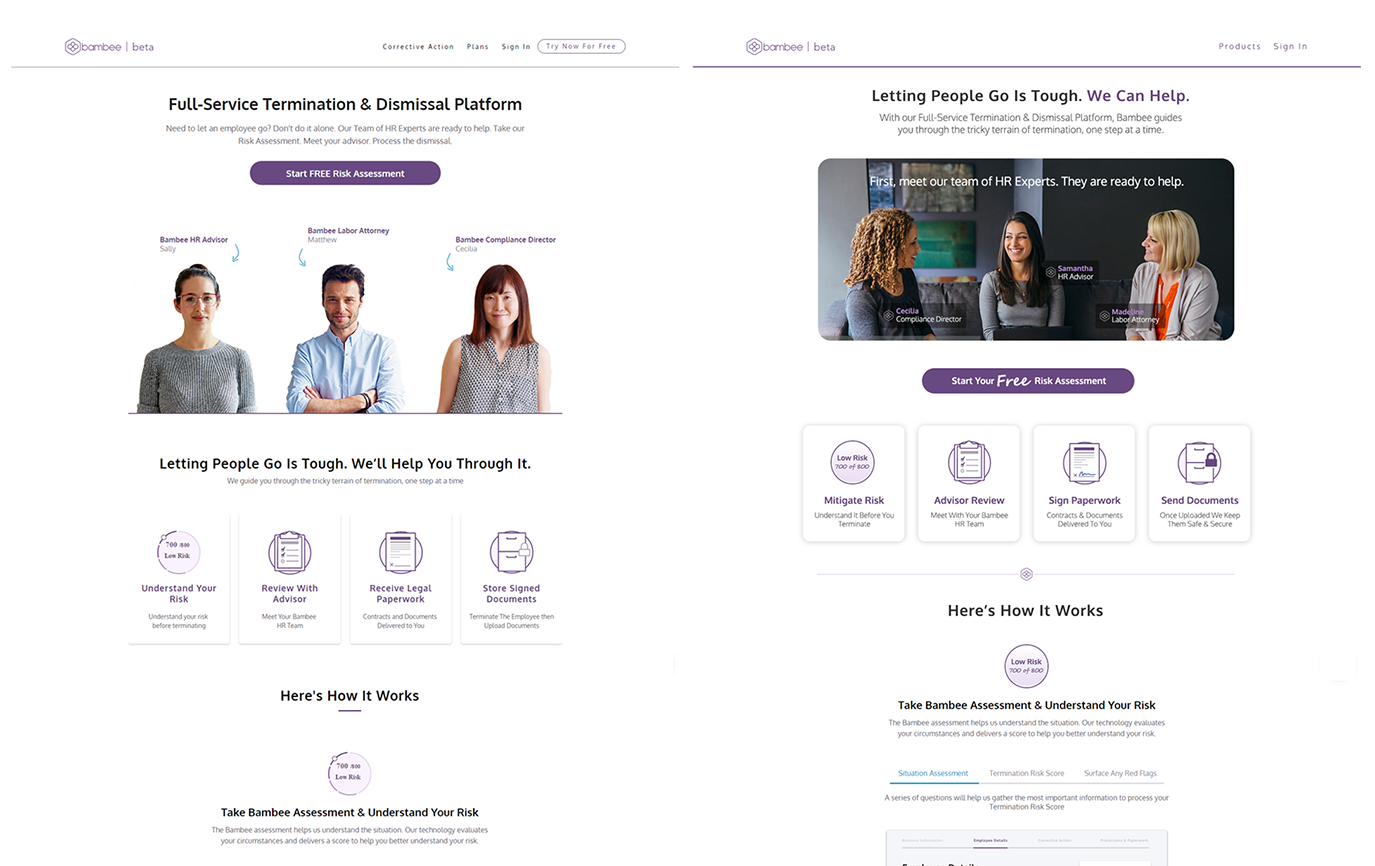Viewport: 1375px width, 866px height.
Task: Click right page Take Bambee Assessment & Understand Your Risk
Action: (x=1026, y=705)
